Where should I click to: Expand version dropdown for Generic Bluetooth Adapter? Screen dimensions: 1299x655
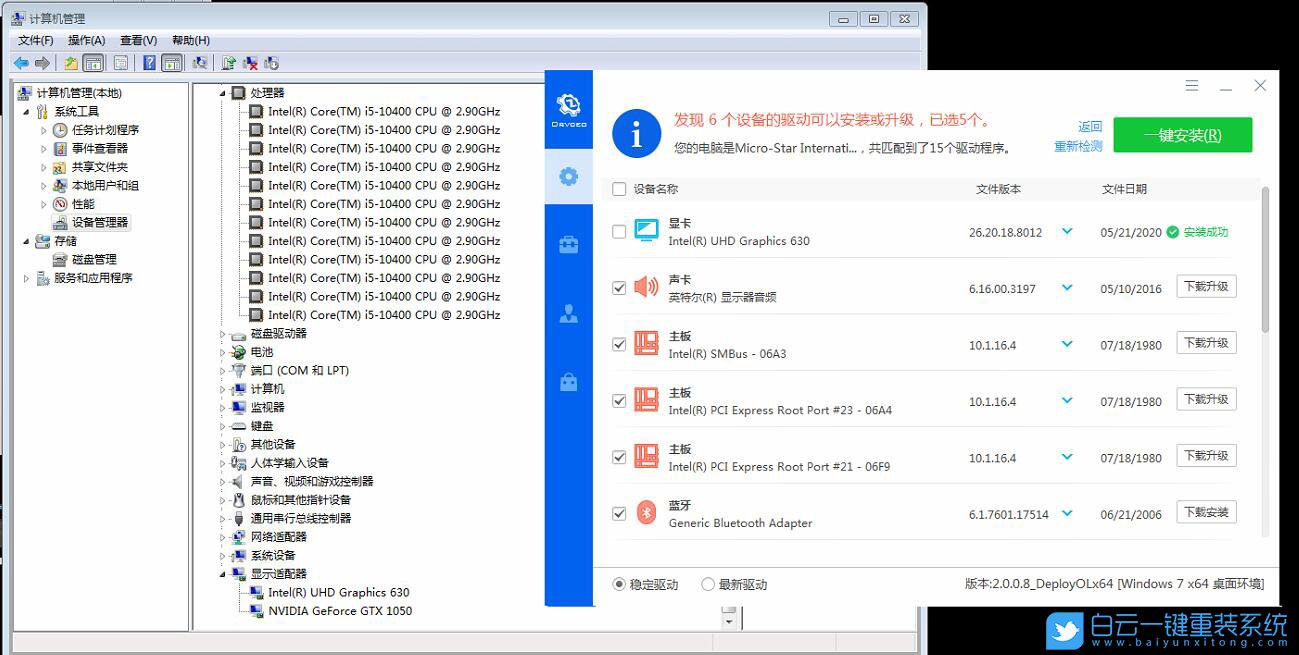1067,512
